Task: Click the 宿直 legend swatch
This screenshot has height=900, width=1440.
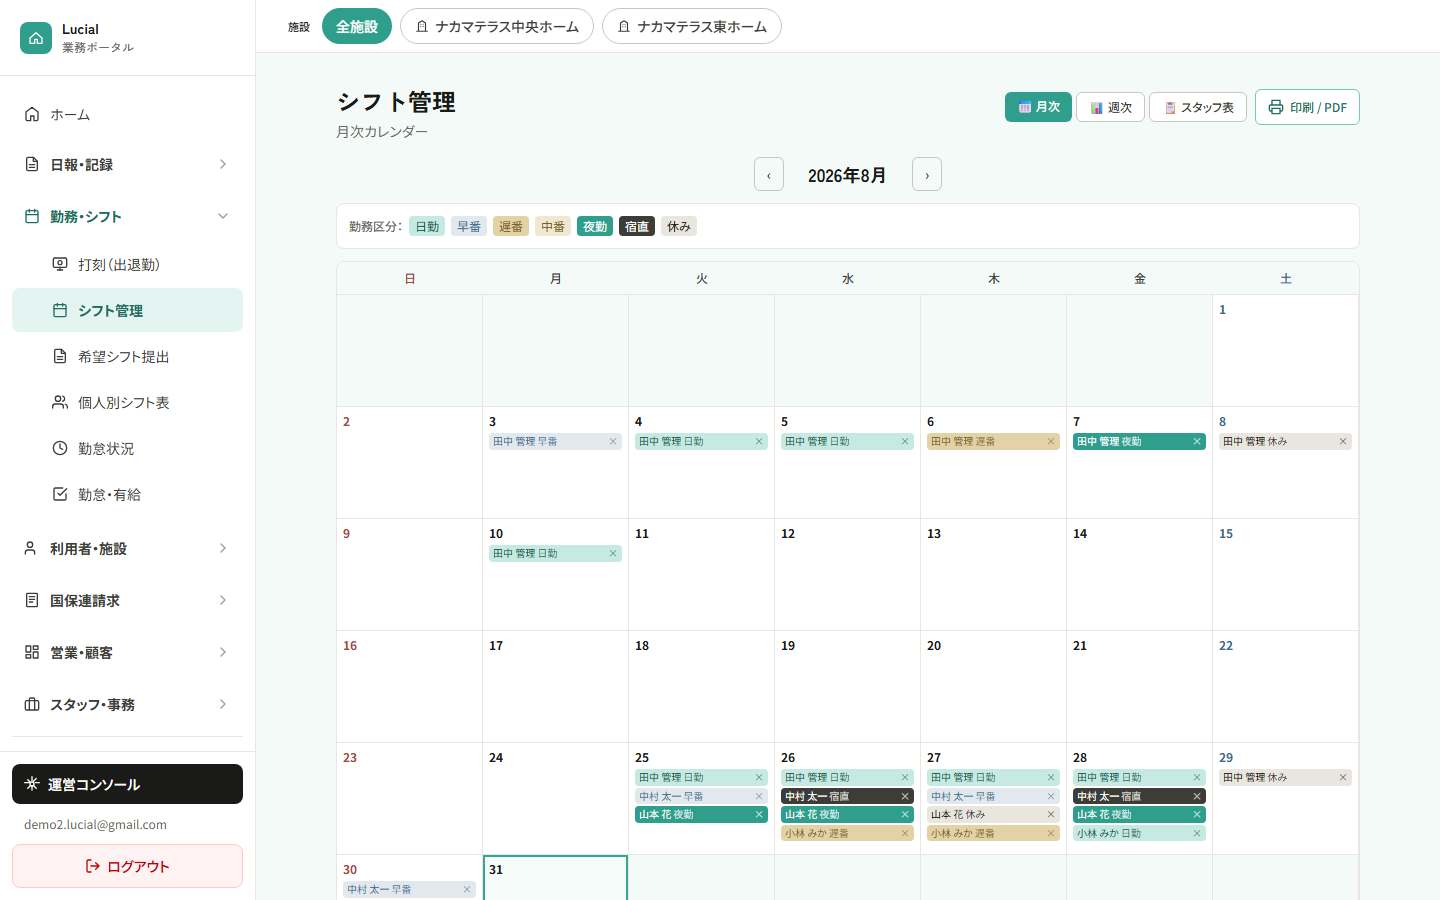Action: coord(637,226)
